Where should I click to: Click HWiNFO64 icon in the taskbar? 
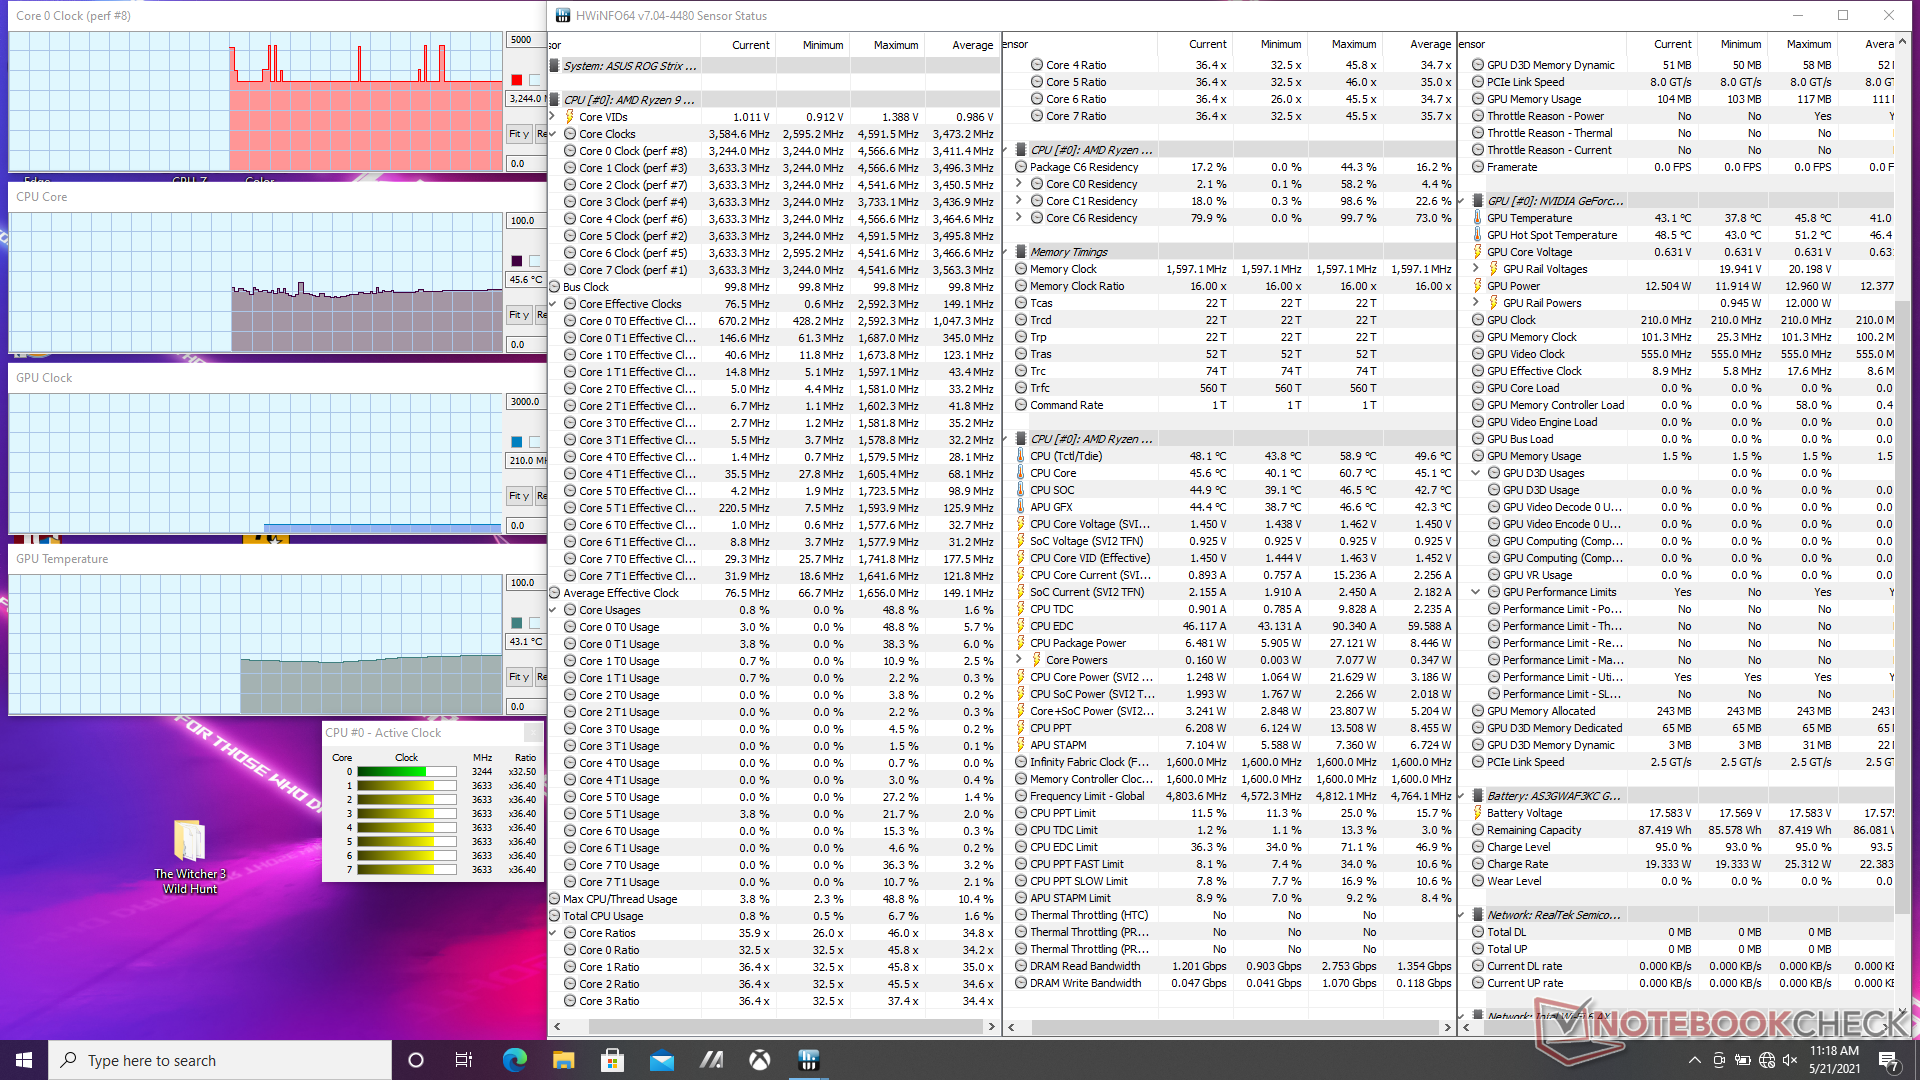coord(809,1060)
